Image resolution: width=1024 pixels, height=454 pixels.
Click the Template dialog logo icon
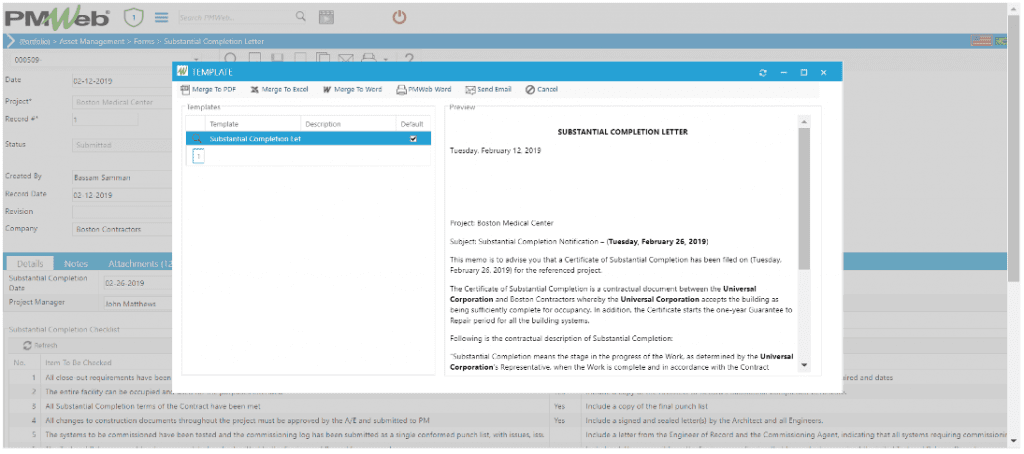tap(182, 72)
